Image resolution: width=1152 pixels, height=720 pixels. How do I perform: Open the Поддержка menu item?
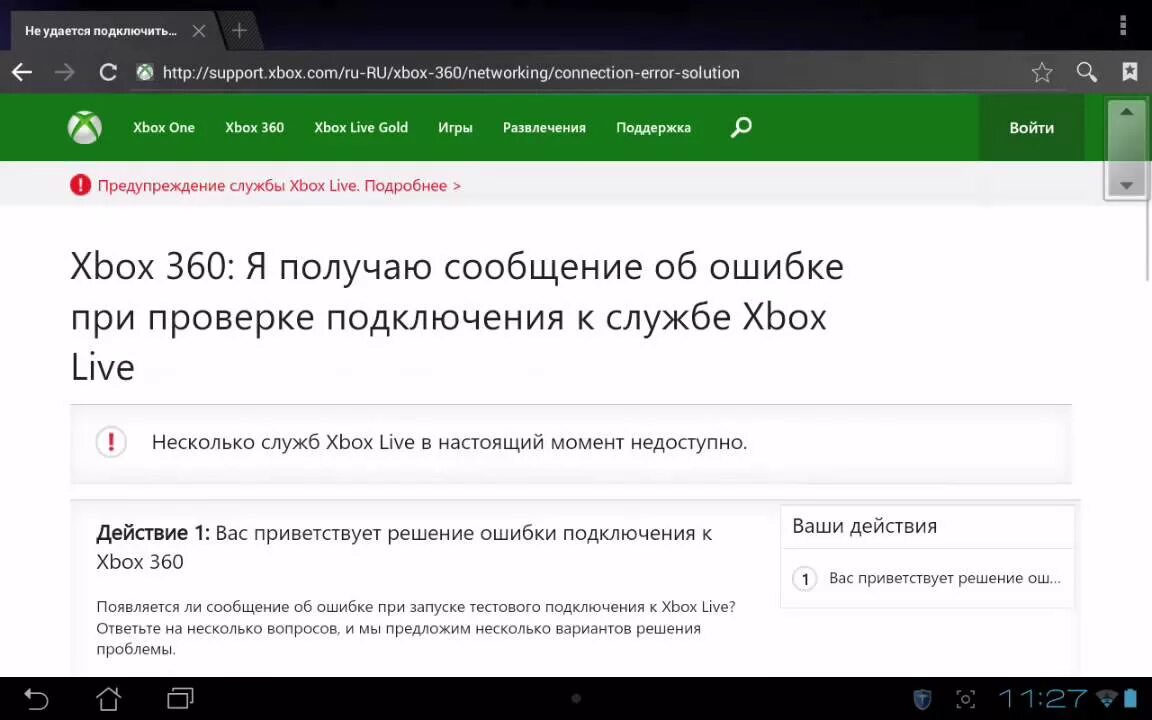[653, 128]
